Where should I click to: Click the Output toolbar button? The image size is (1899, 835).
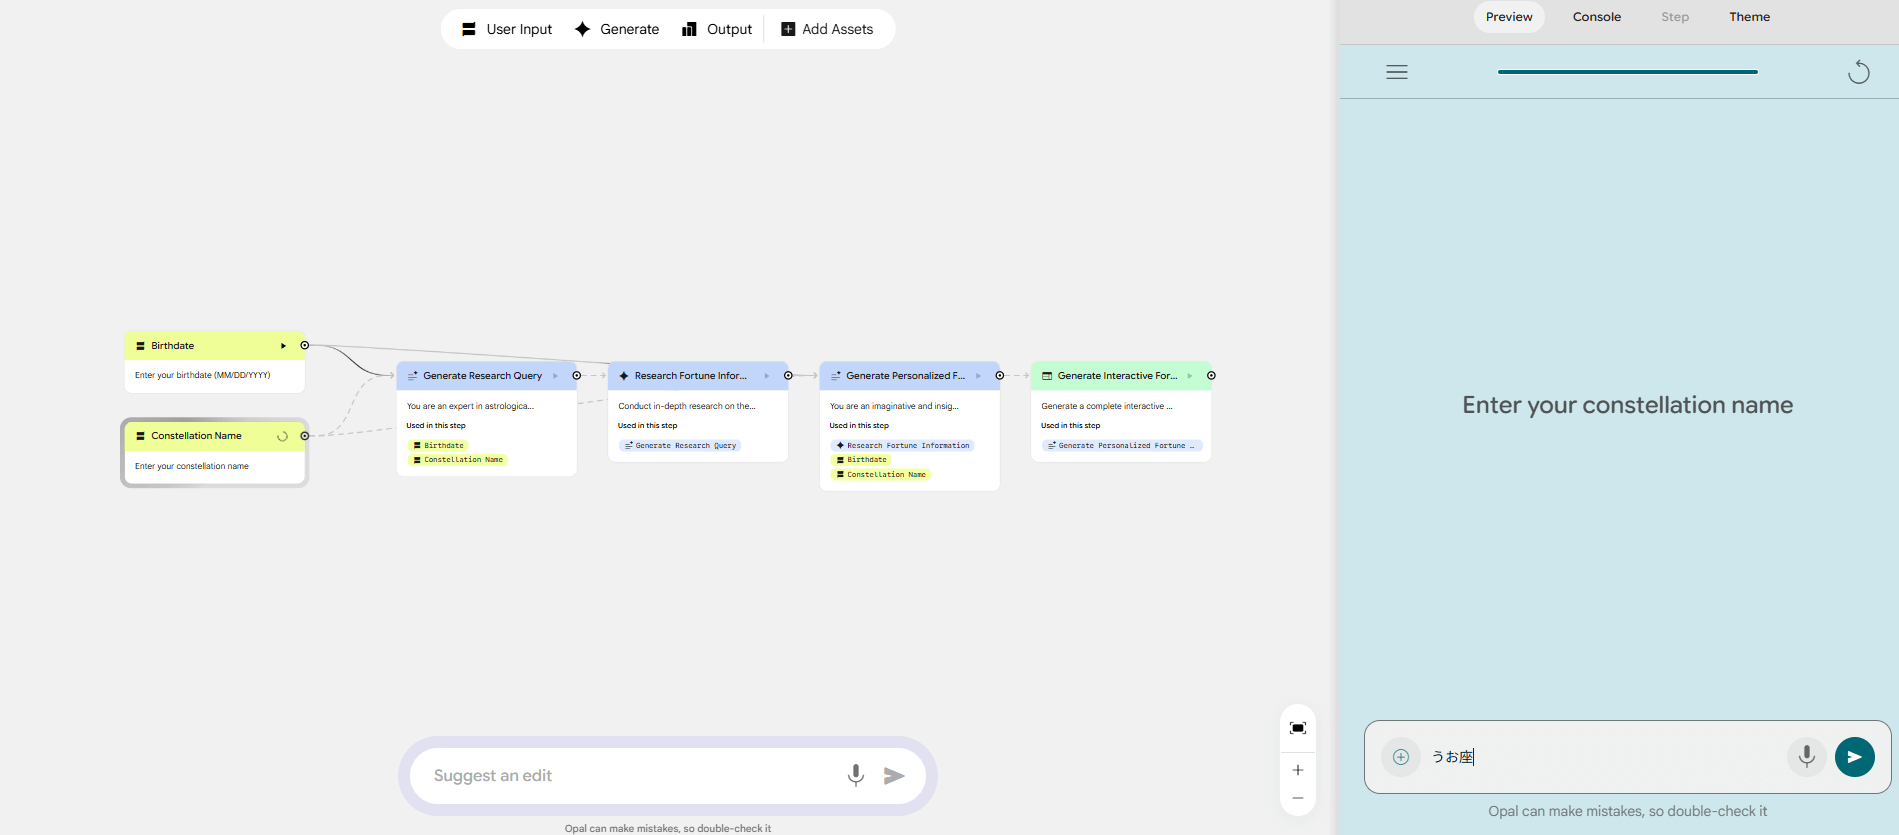(x=717, y=29)
